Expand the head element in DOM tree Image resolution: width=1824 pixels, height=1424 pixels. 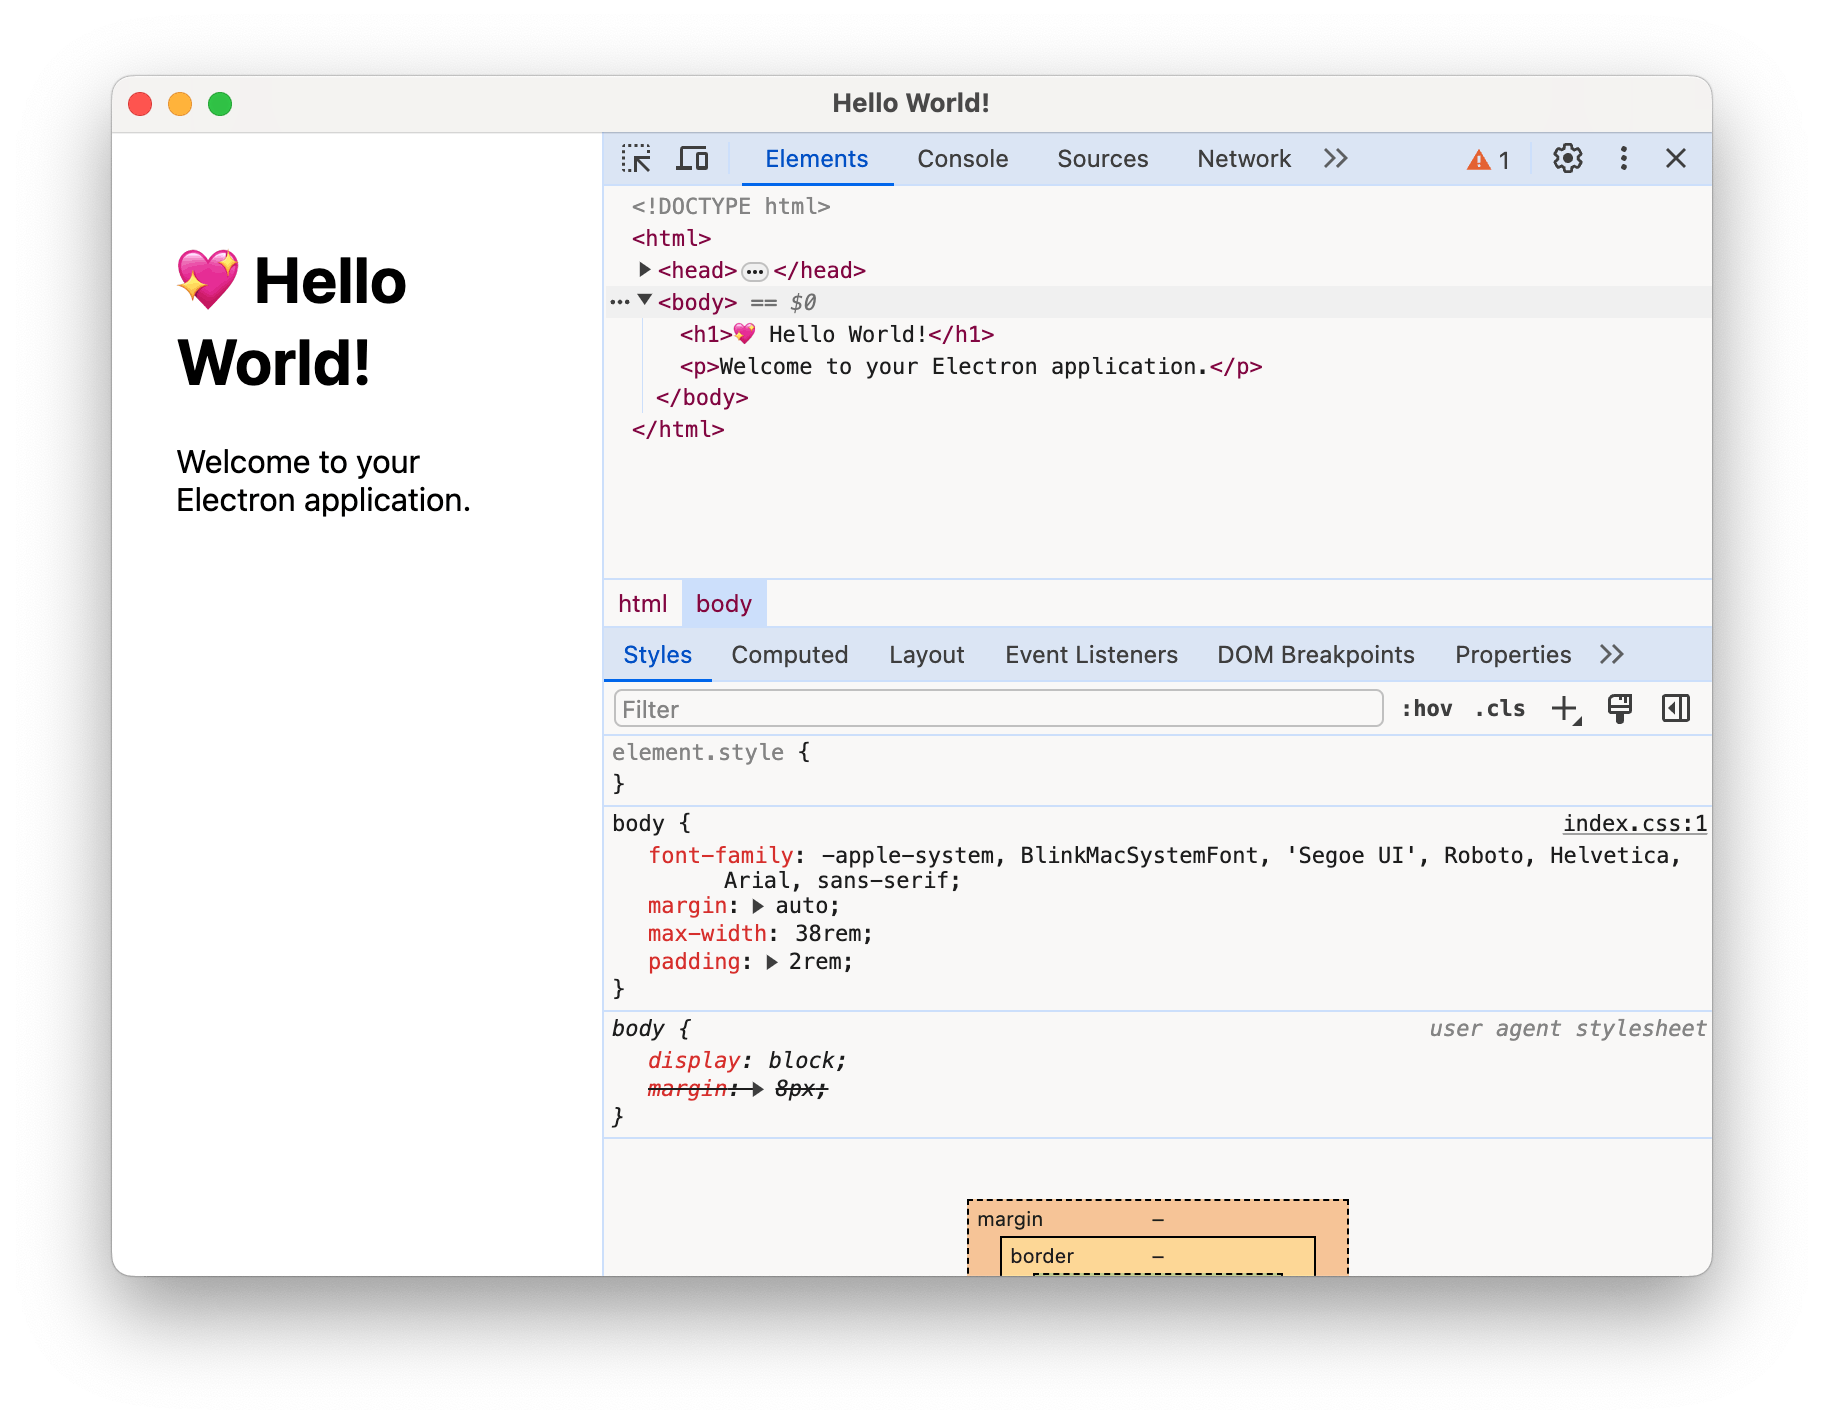[646, 269]
